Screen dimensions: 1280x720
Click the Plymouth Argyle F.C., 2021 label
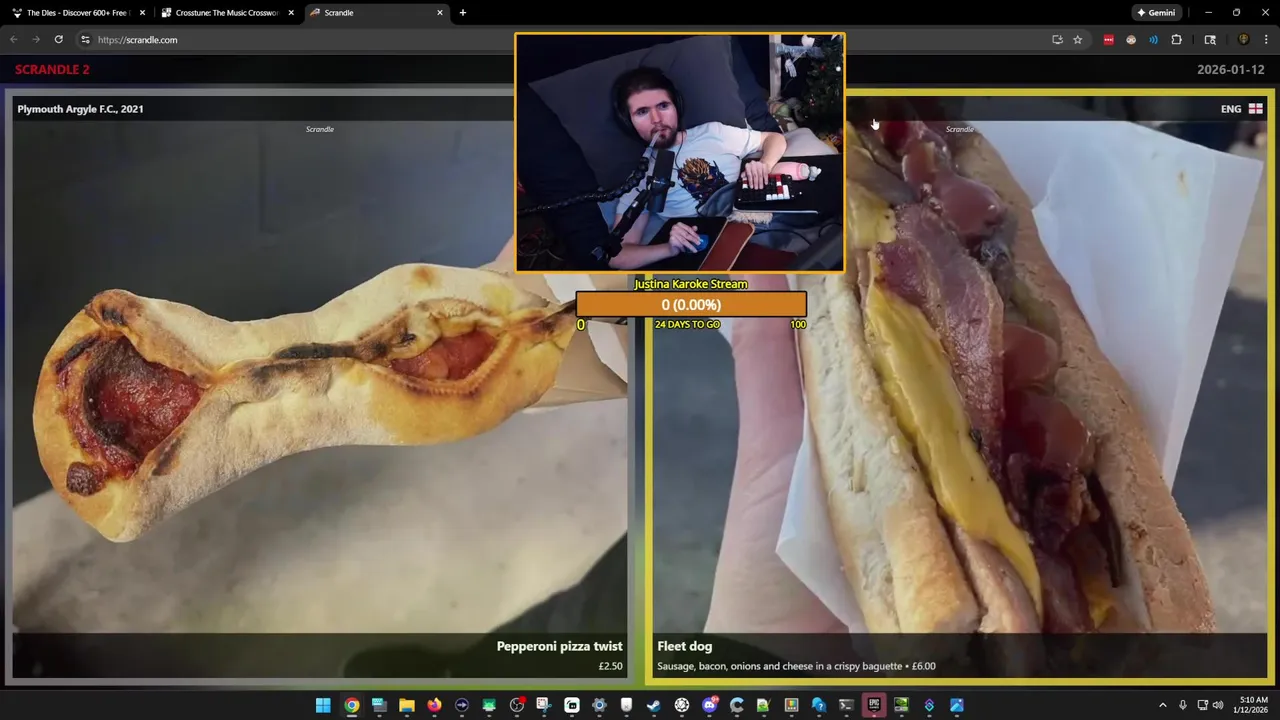coord(80,109)
